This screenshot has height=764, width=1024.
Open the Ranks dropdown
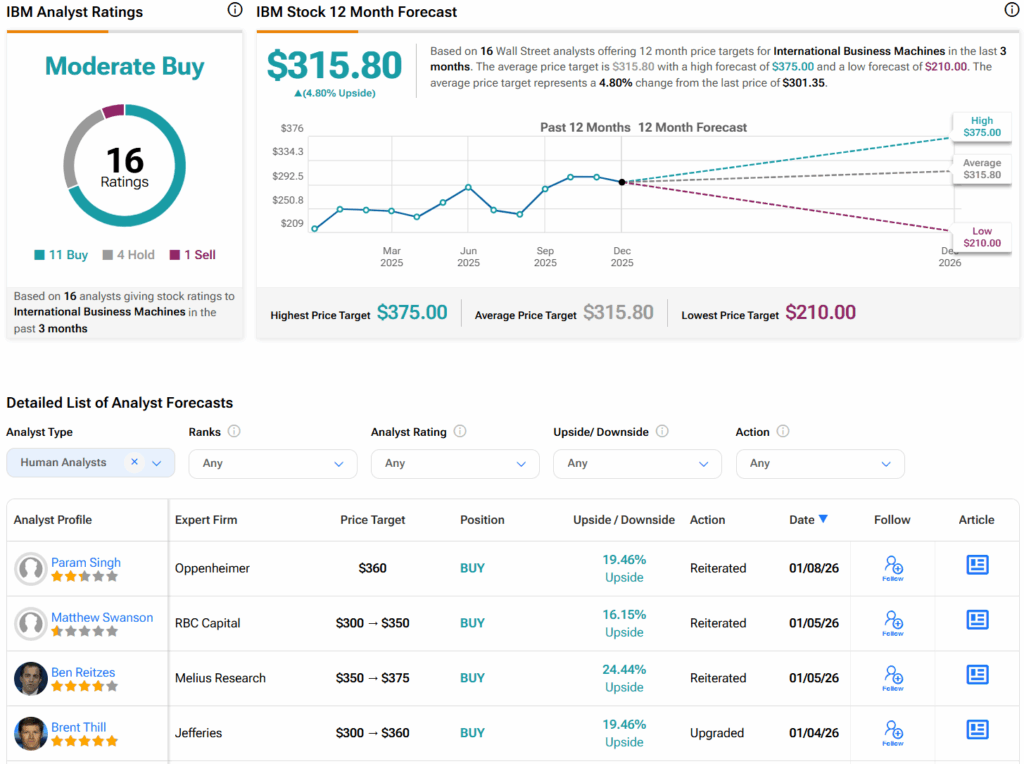coord(272,463)
